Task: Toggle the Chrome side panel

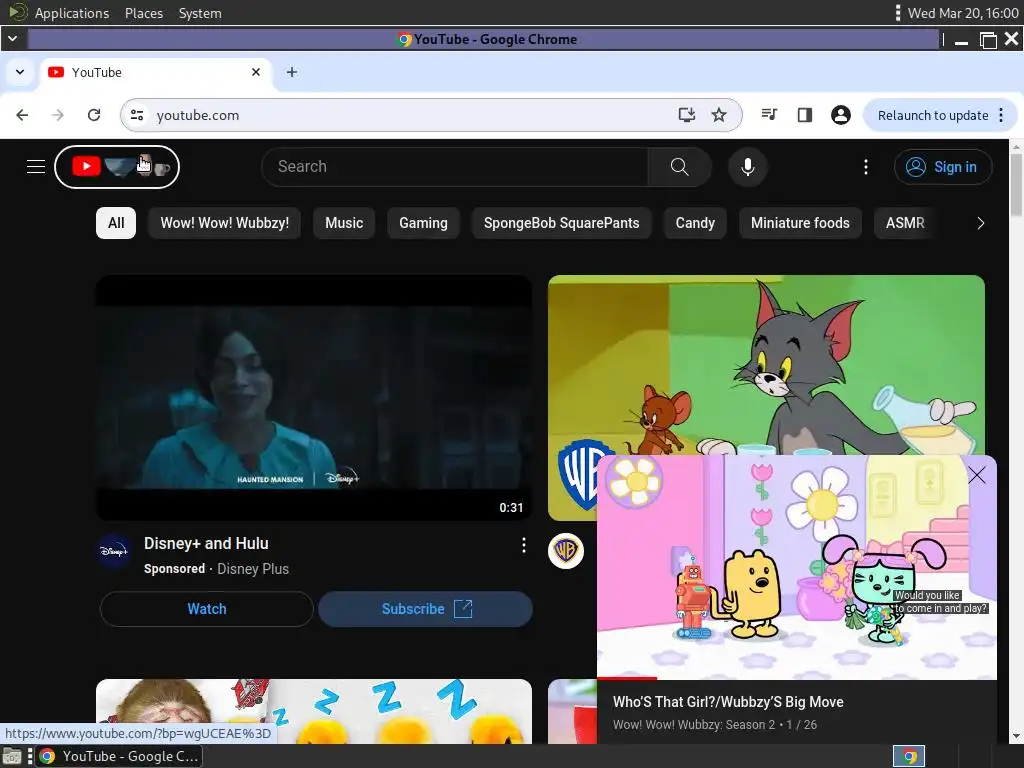Action: pyautogui.click(x=805, y=115)
